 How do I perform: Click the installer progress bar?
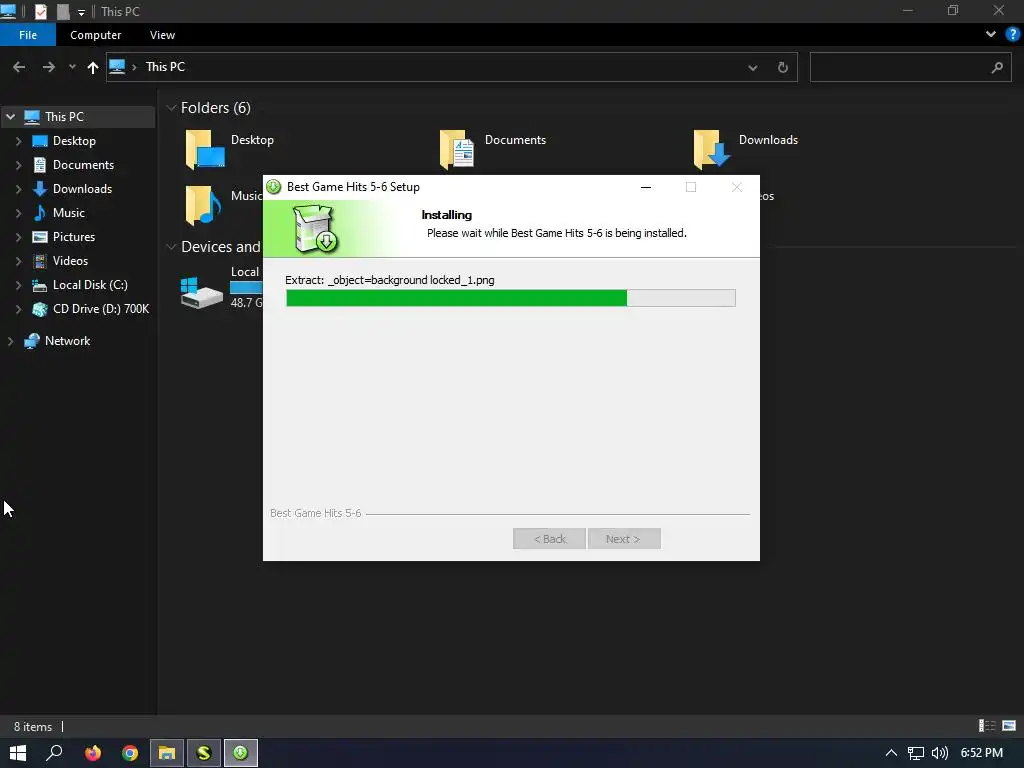pyautogui.click(x=511, y=298)
